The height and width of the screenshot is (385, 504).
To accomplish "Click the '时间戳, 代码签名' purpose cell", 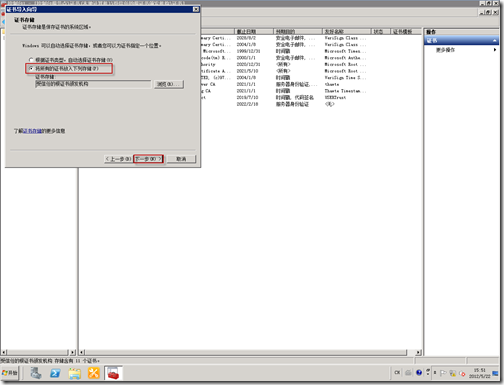I will 295,97.
